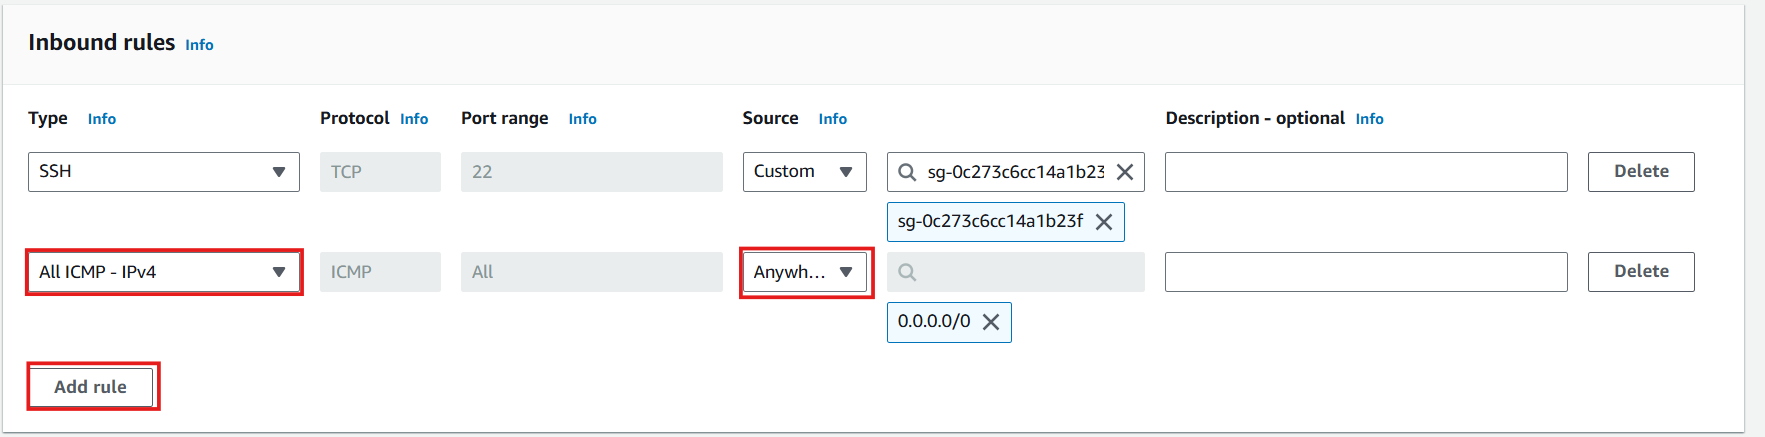
Task: Clear the sg-0c273c6cc14a1b23 search field X
Action: [1125, 172]
